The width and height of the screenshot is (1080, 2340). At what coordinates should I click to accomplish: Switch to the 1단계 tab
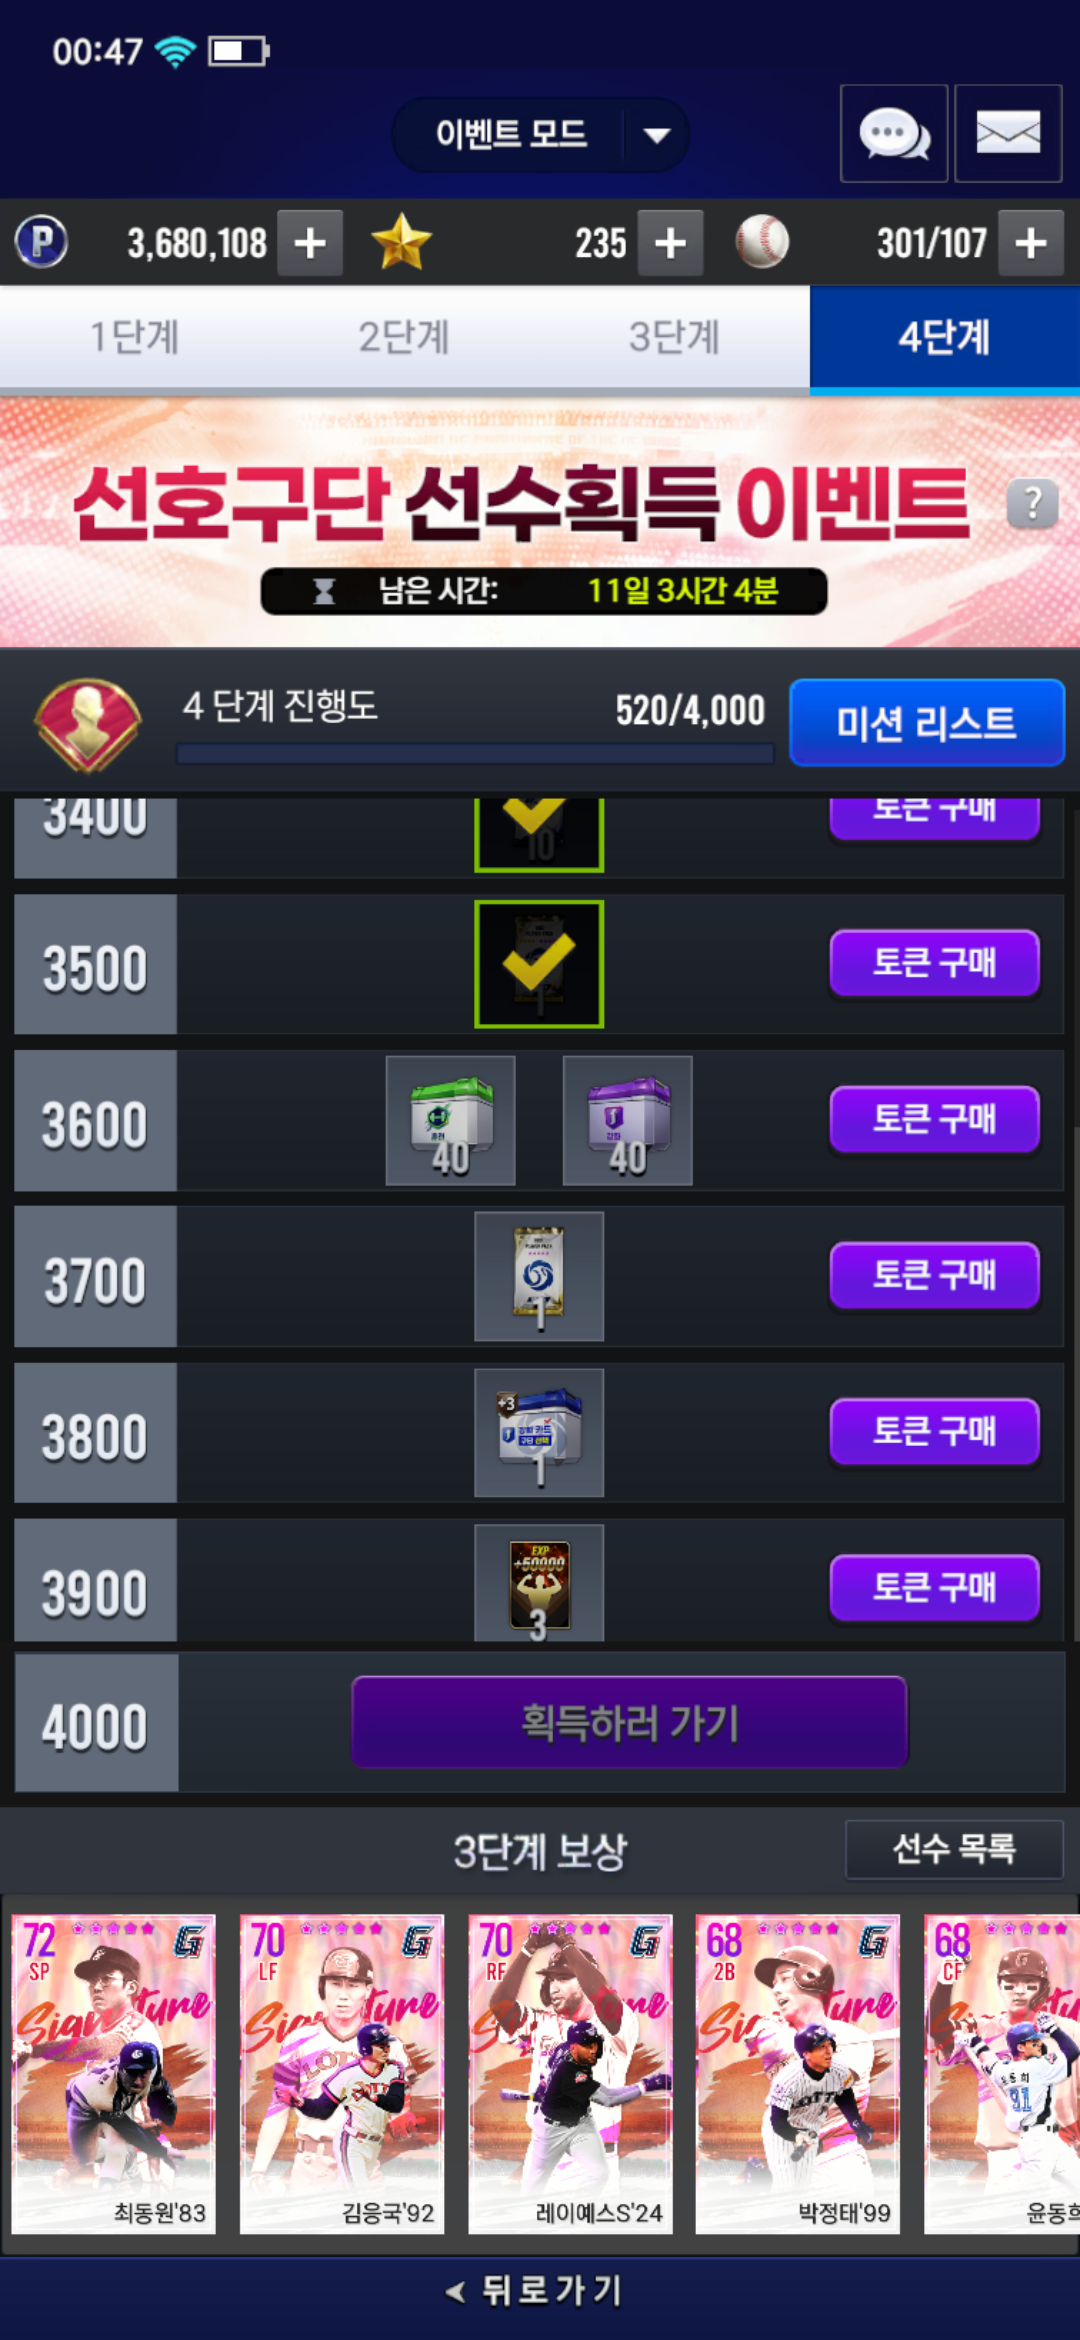tap(135, 337)
